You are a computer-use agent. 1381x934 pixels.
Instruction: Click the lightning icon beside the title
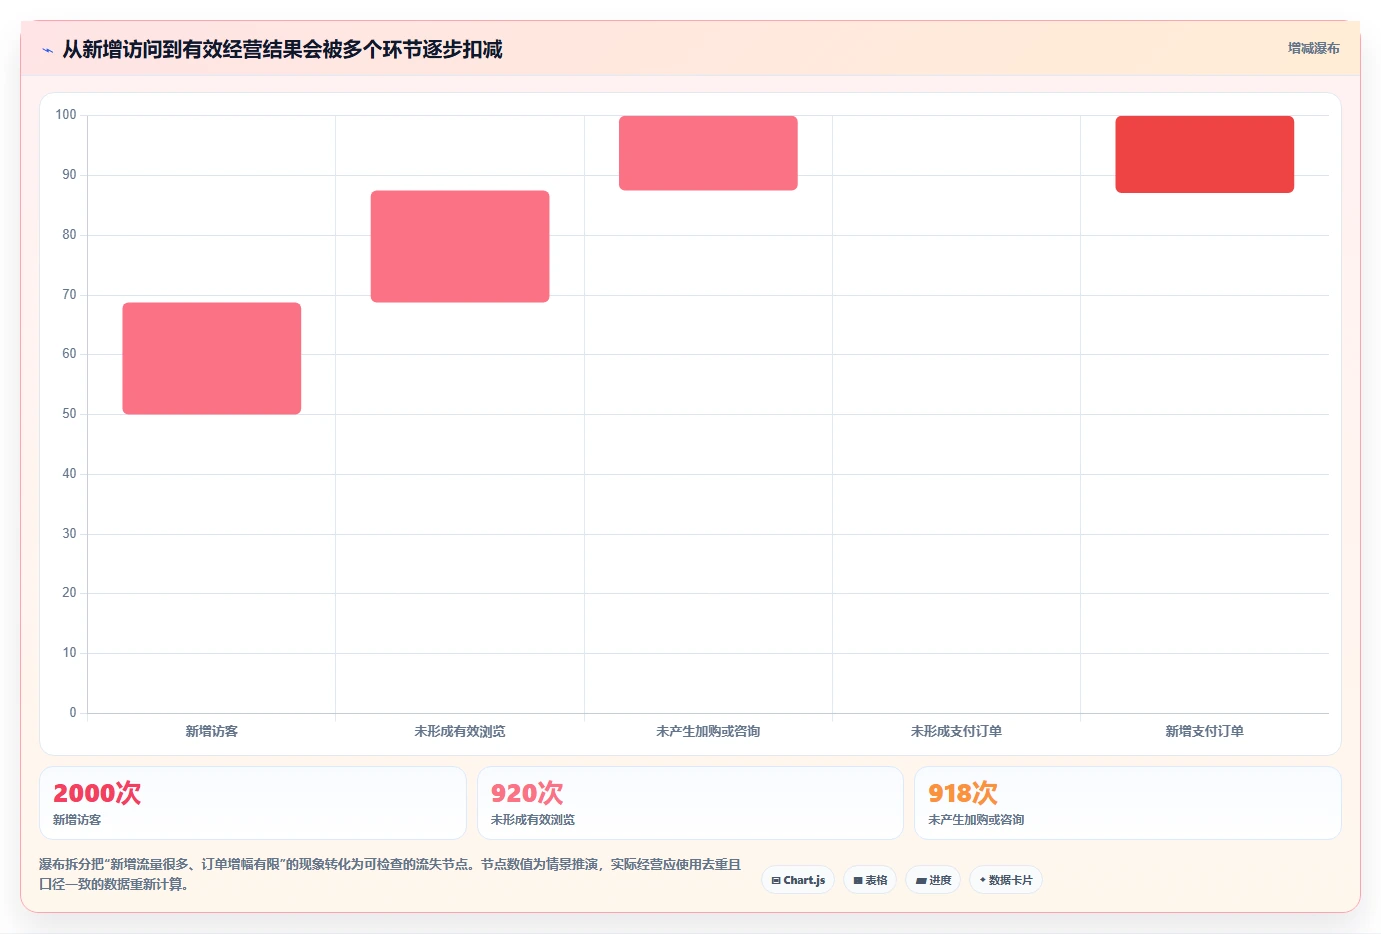47,50
